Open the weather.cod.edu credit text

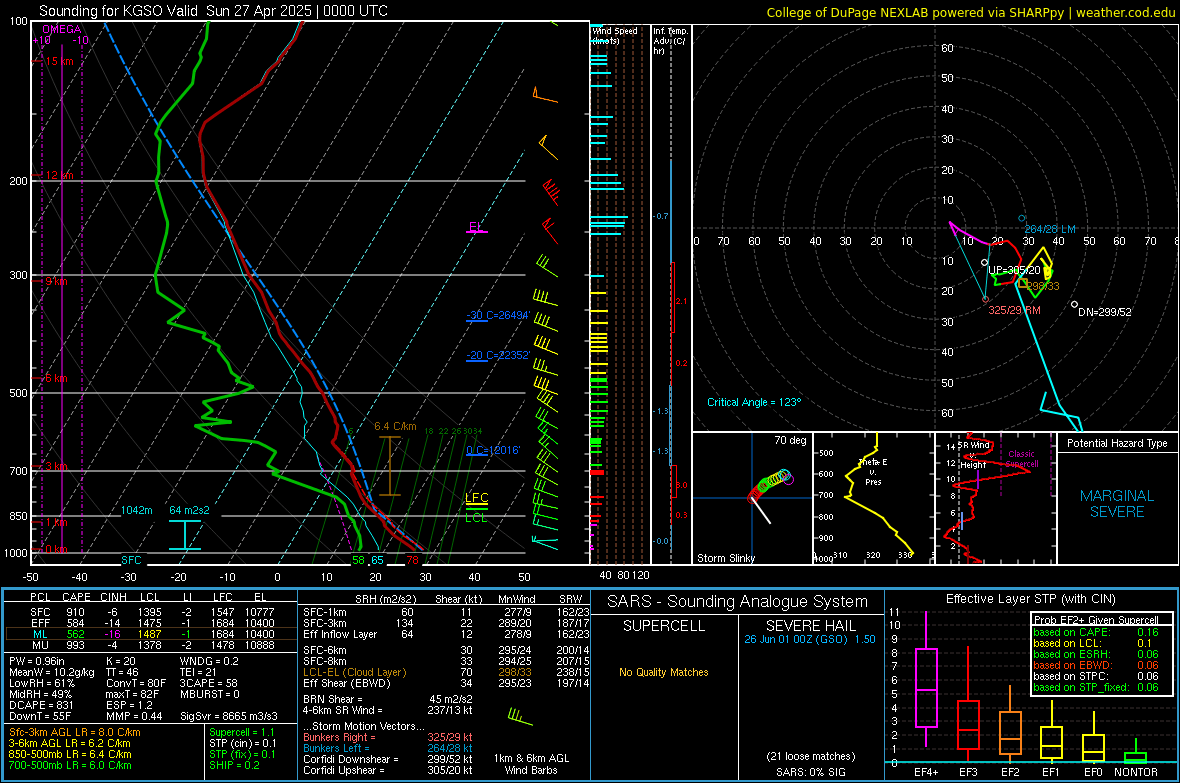click(x=970, y=12)
